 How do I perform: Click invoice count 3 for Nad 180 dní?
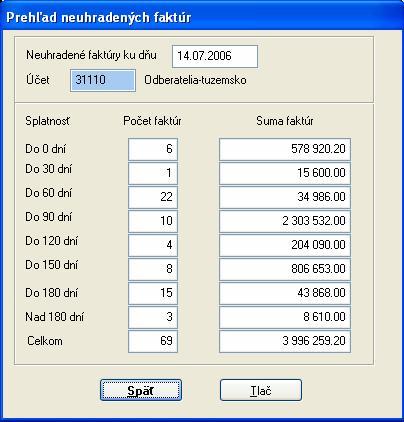(x=153, y=317)
